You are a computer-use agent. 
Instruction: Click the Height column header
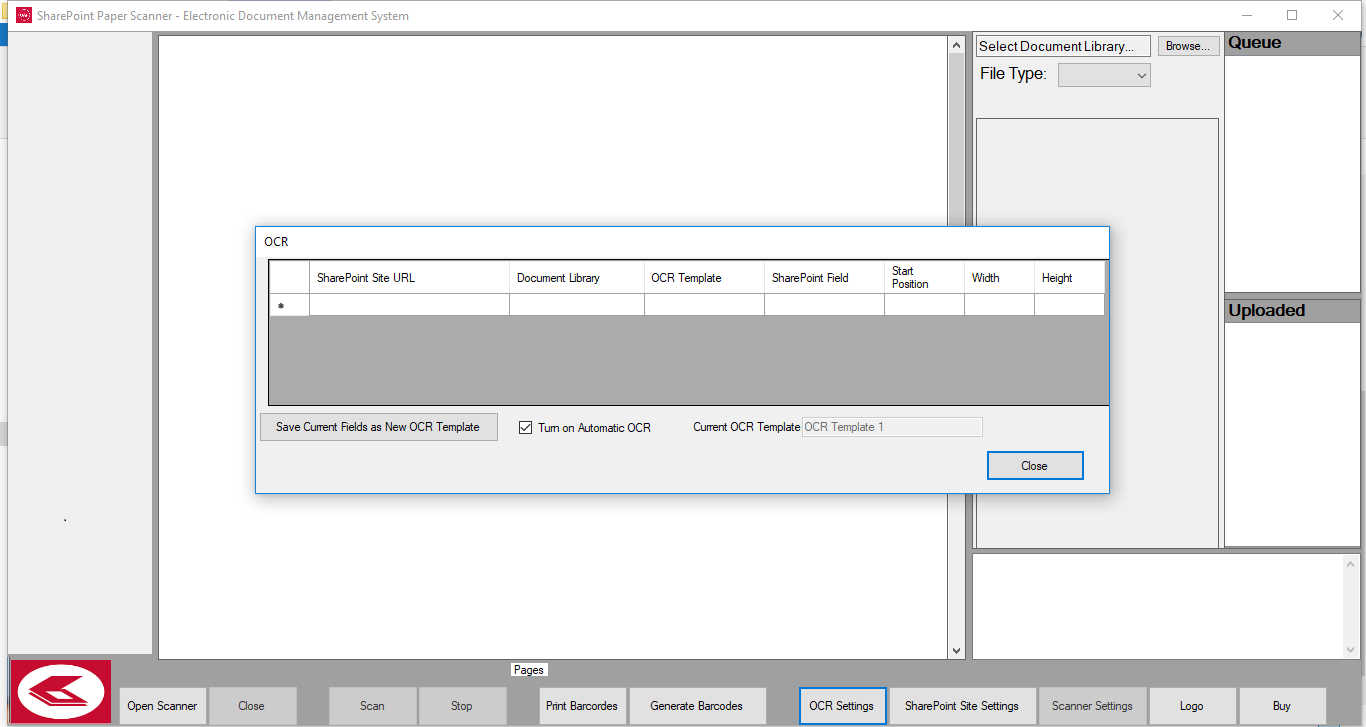click(x=1069, y=278)
